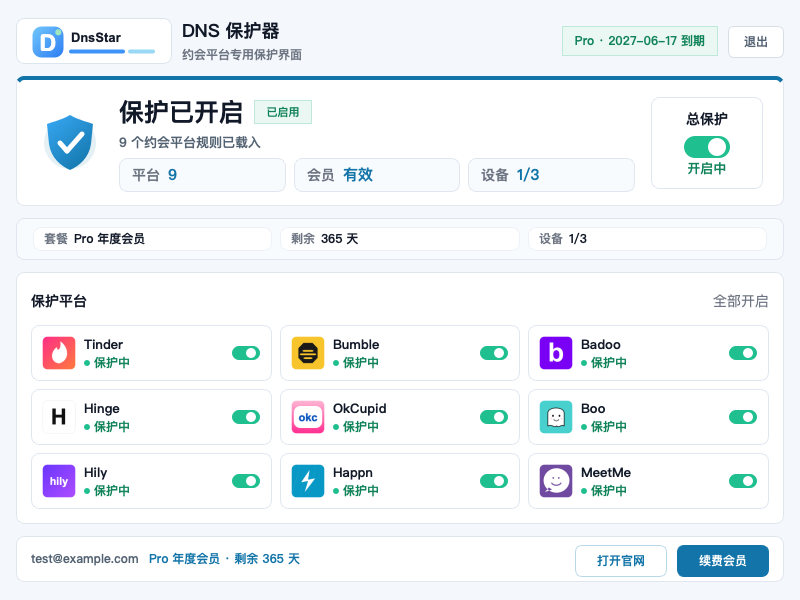Viewport: 800px width, 600px height.
Task: Click Tinder's 保护中 status
Action: click(x=107, y=363)
